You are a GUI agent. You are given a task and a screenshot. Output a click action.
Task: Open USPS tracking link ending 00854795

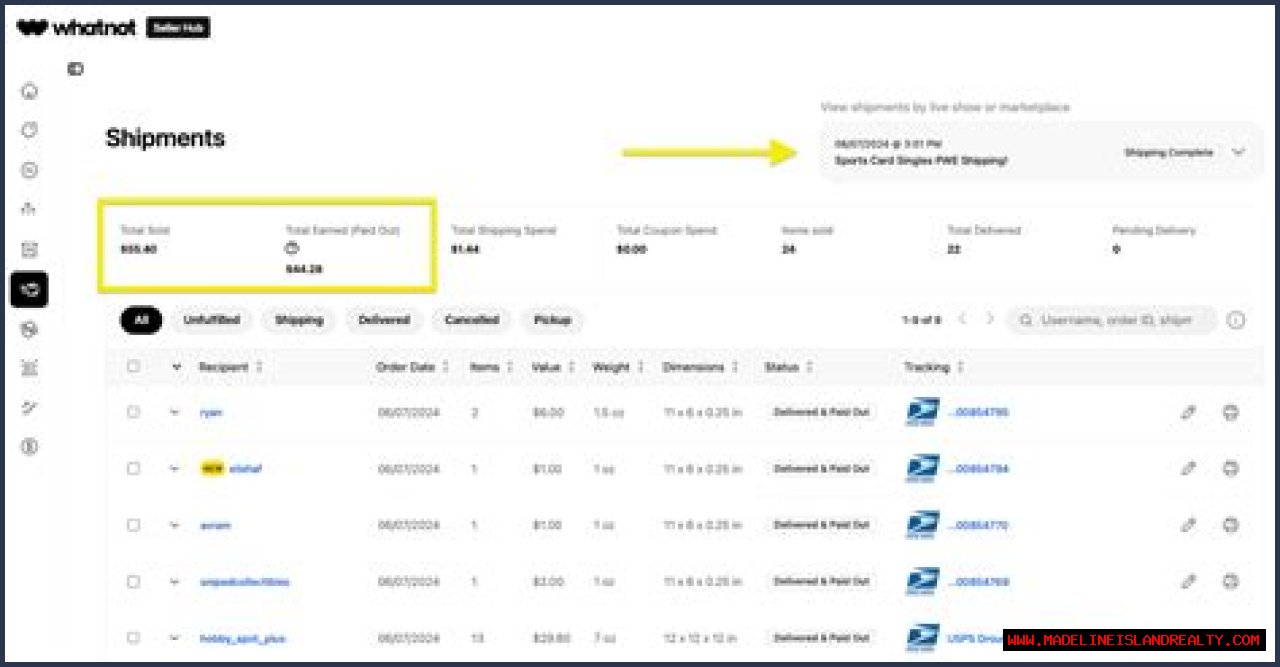click(x=978, y=412)
